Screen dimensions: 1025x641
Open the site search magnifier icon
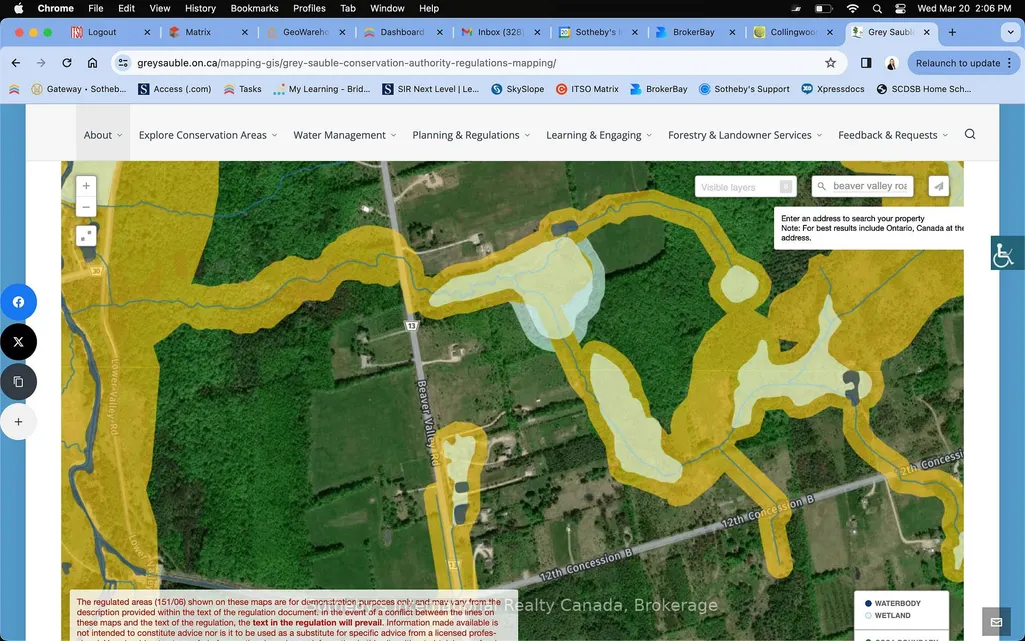click(x=970, y=134)
